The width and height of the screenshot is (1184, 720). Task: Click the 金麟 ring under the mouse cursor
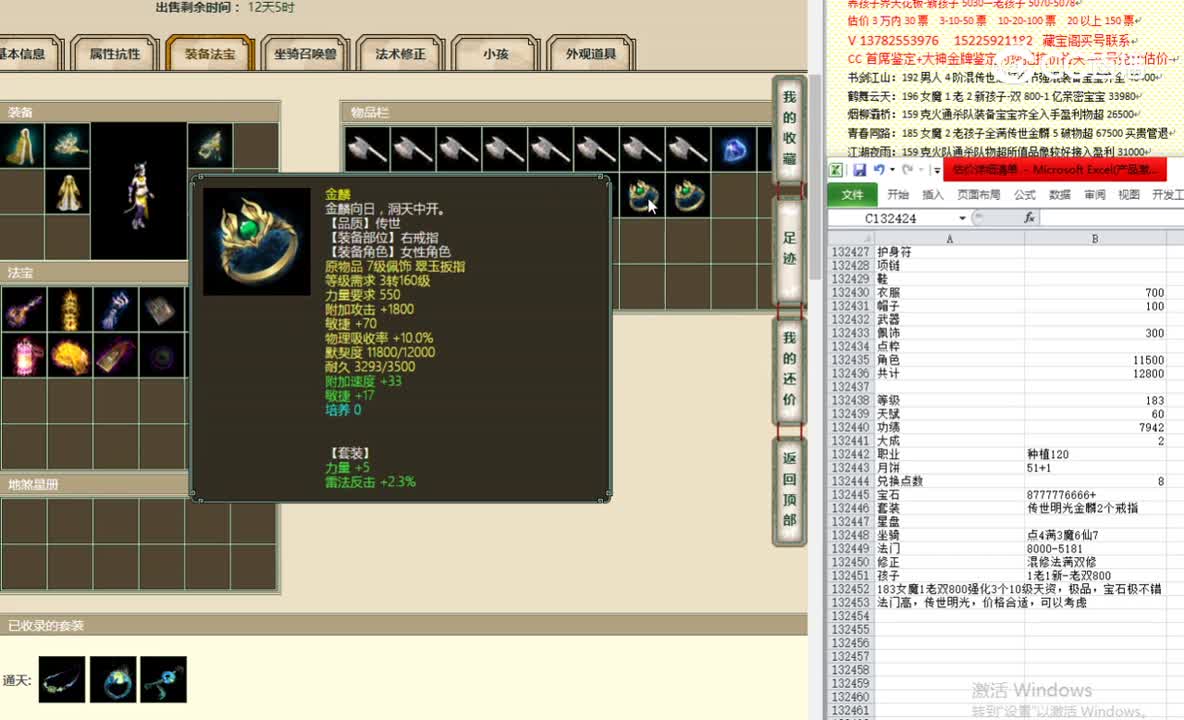[x=643, y=195]
